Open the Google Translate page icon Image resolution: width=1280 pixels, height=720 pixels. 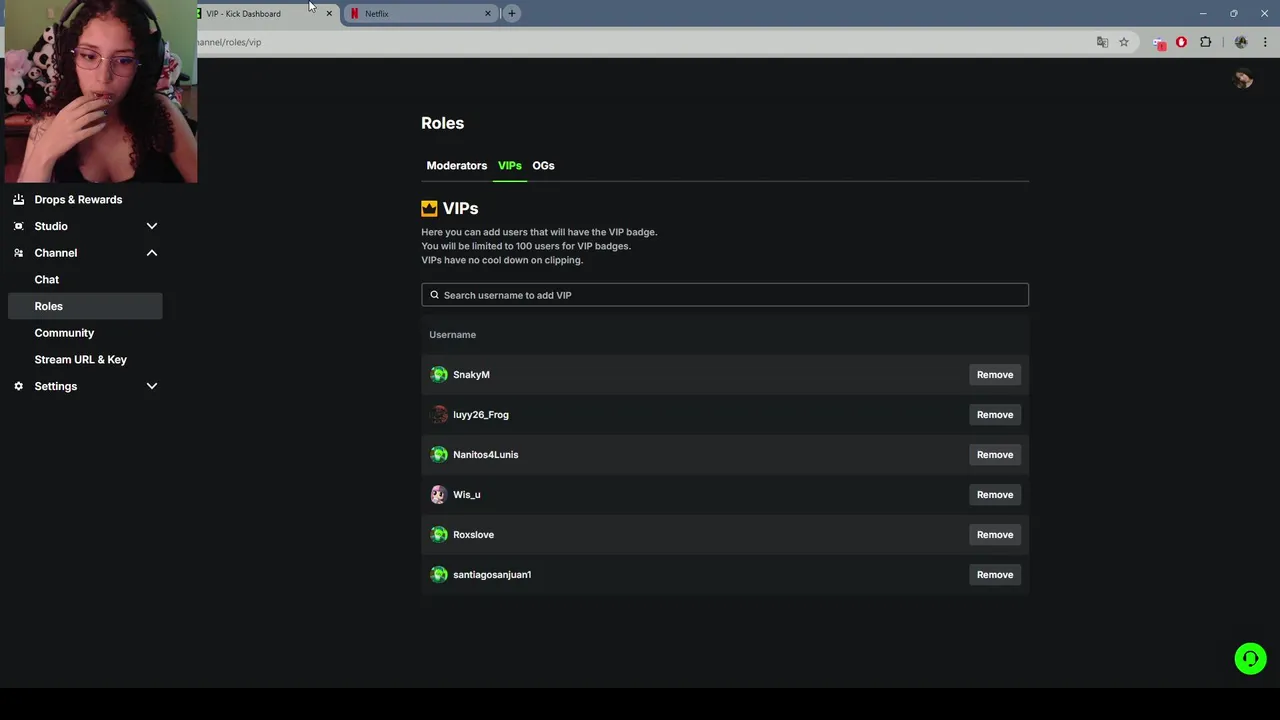click(x=1102, y=42)
